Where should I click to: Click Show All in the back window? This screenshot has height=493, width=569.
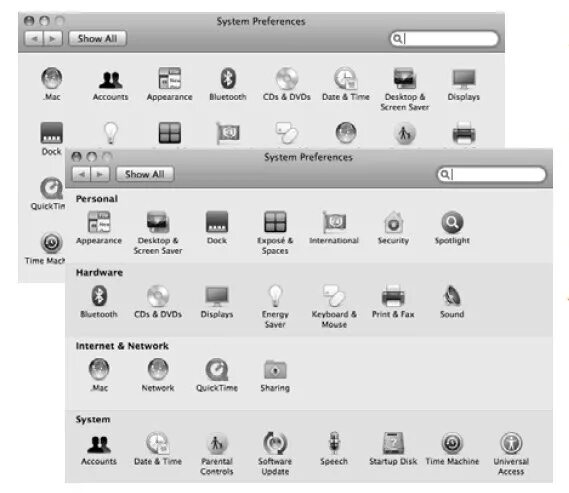97,38
